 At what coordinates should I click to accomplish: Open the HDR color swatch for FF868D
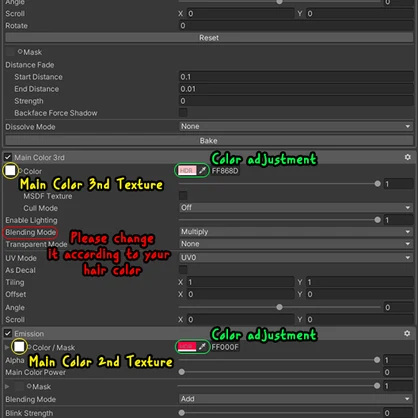187,171
